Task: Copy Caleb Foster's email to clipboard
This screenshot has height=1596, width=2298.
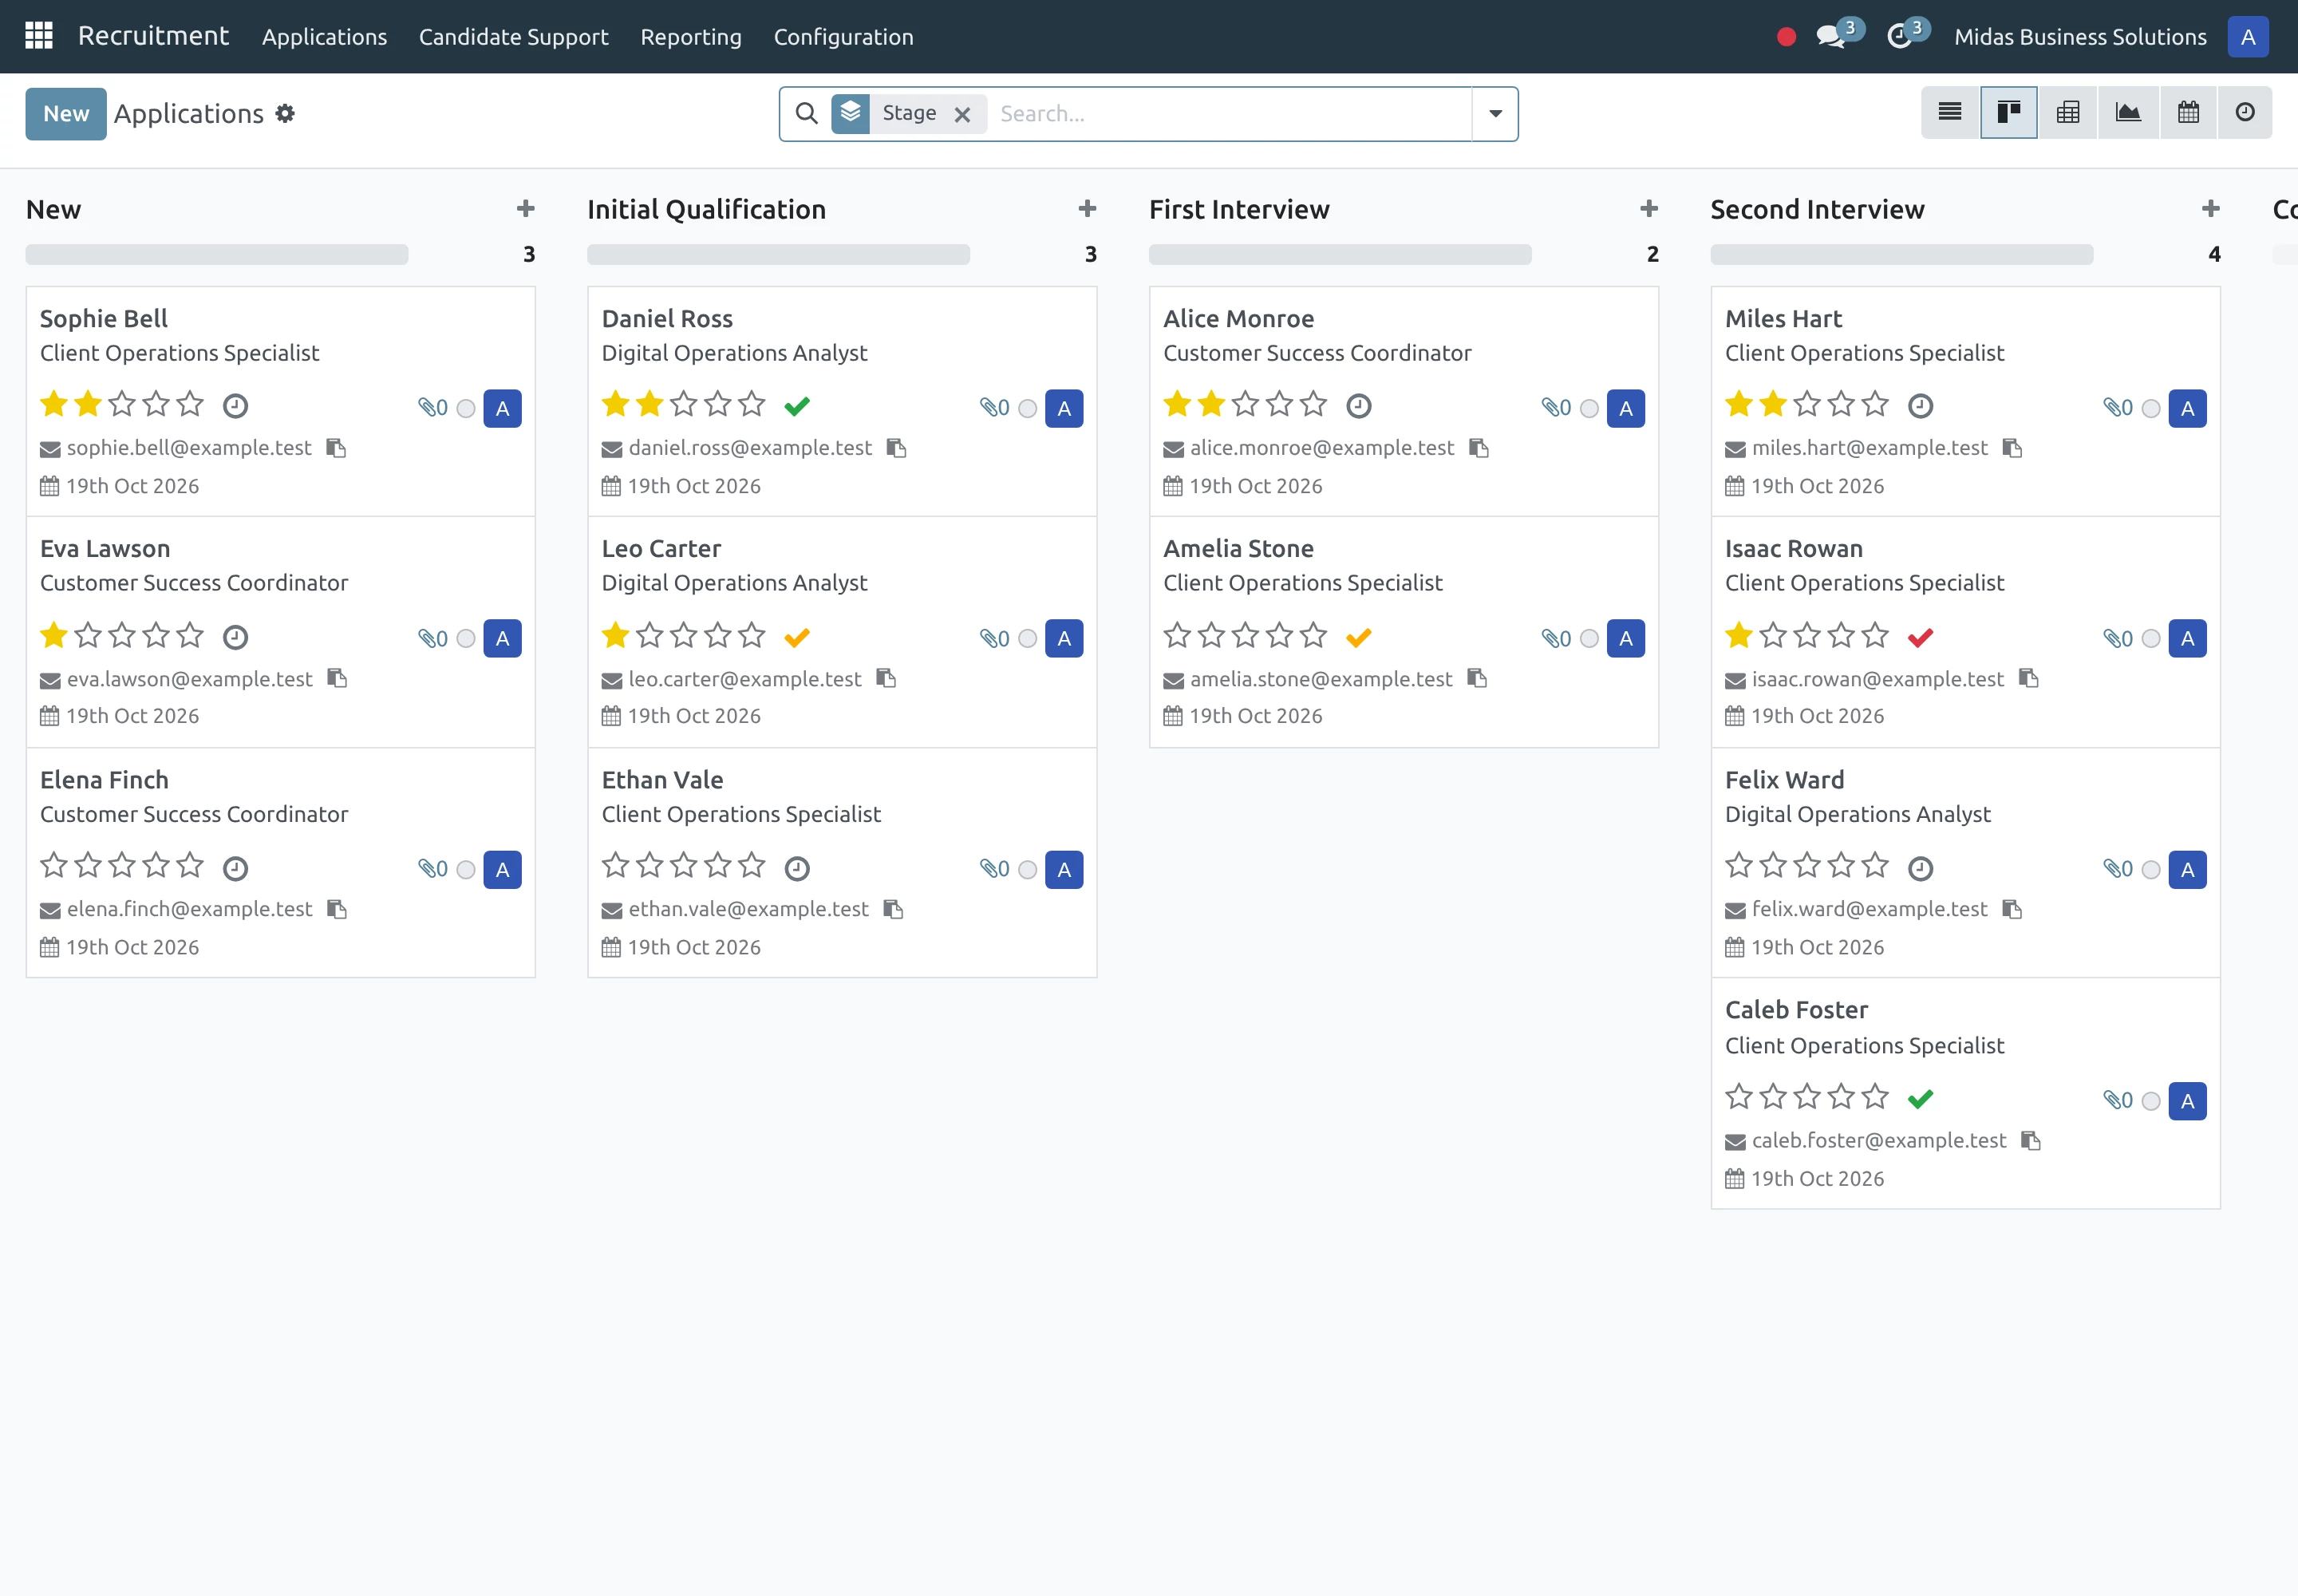Action: pyautogui.click(x=2031, y=1140)
